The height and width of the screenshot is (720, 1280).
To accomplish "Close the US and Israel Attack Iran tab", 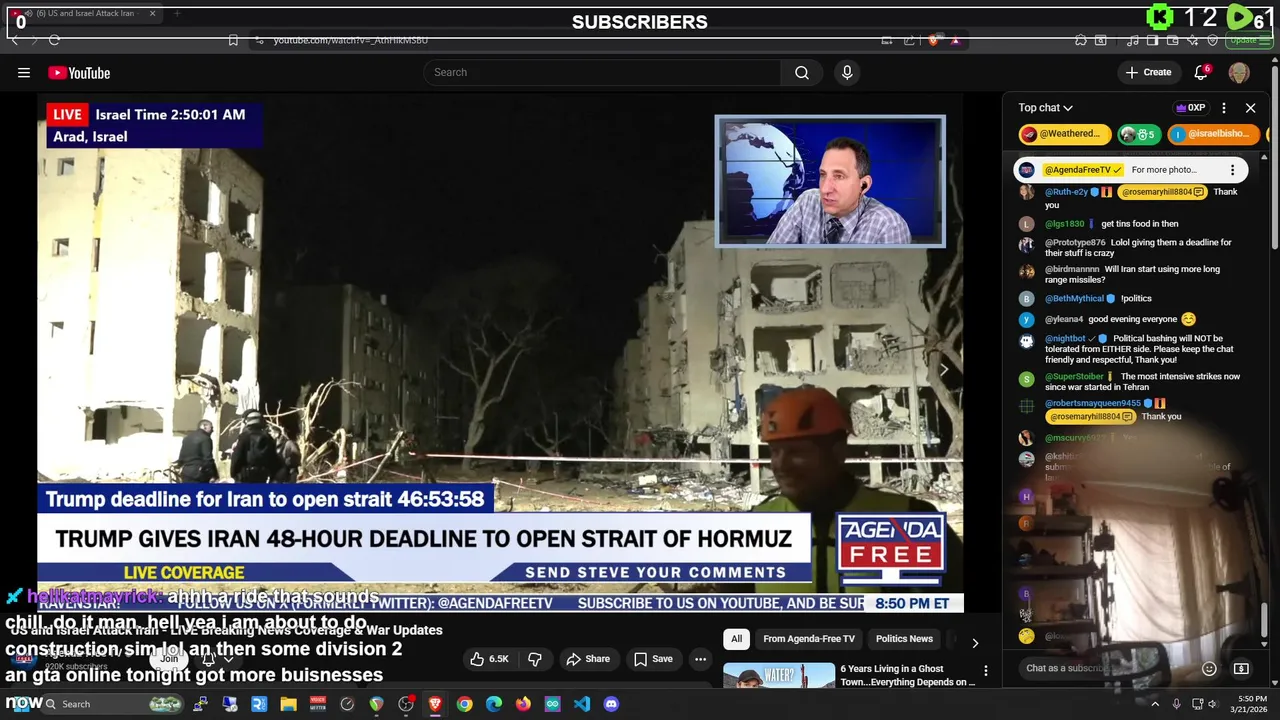I will pyautogui.click(x=152, y=14).
